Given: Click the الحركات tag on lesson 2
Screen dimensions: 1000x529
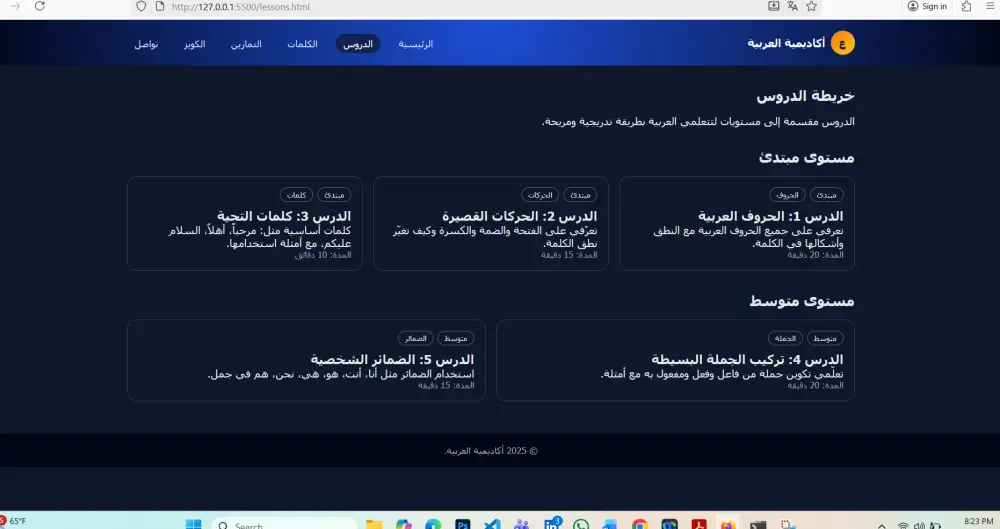Looking at the screenshot, I should 540,195.
